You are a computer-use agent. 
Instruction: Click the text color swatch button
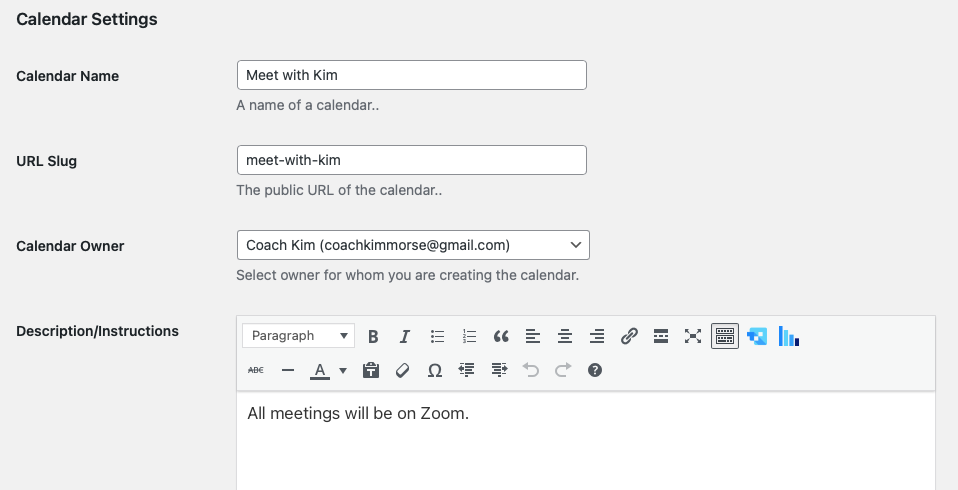(x=320, y=370)
